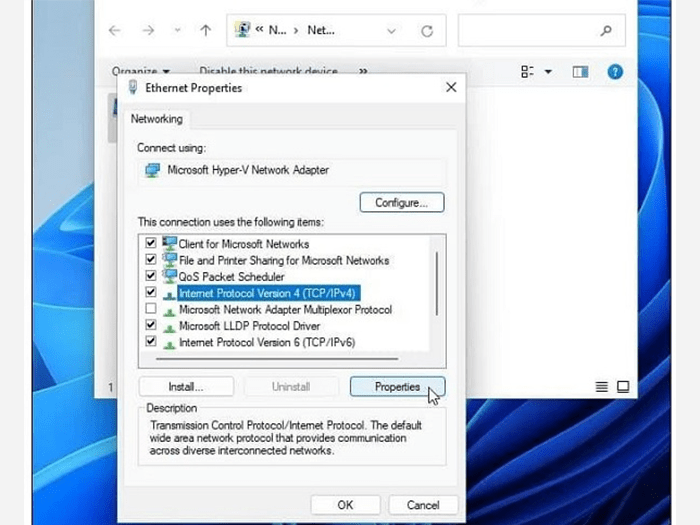Click the N... breadcrumb segment

point(277,30)
